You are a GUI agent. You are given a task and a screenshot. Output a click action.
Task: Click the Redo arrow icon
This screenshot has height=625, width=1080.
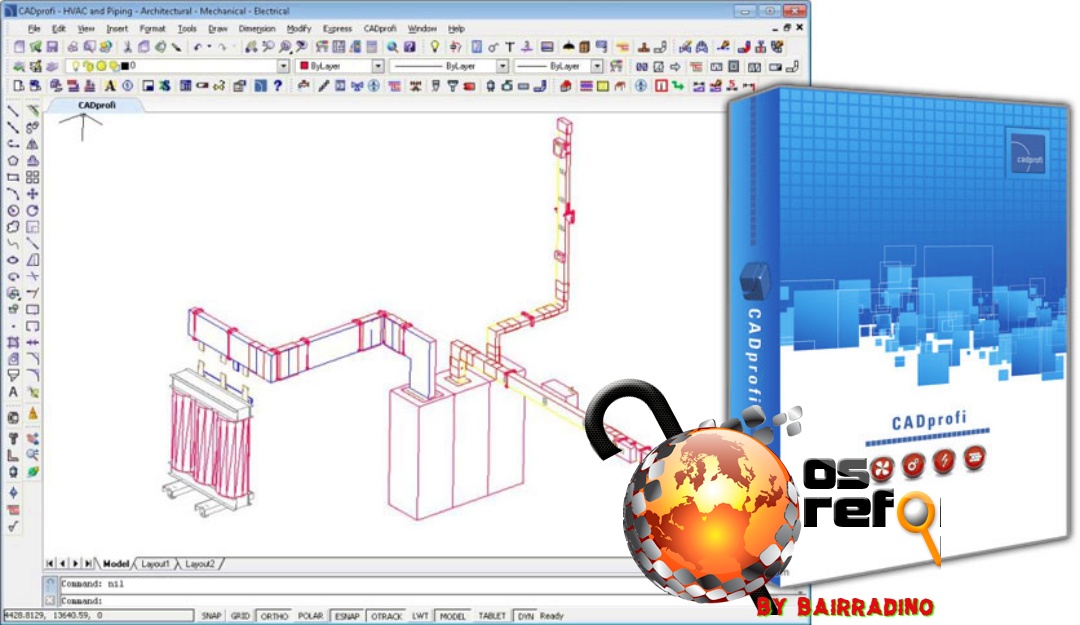point(222,47)
